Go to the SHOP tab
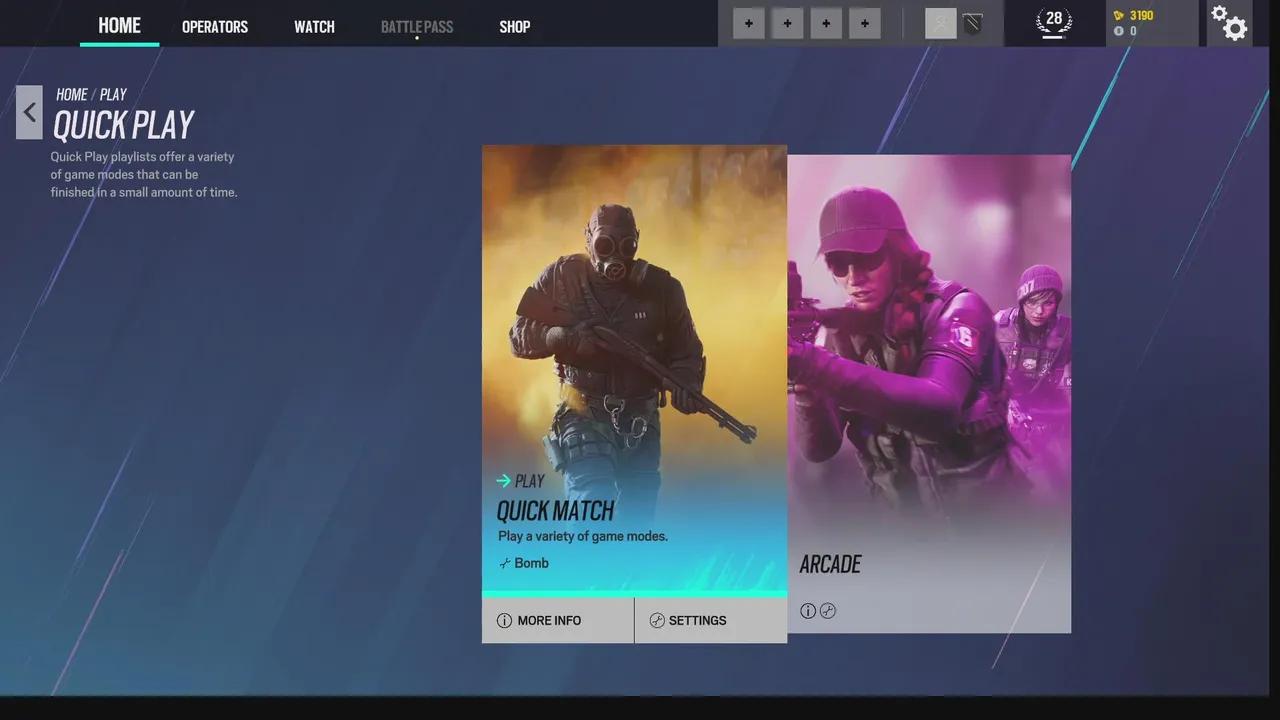The width and height of the screenshot is (1280, 720). pyautogui.click(x=515, y=26)
